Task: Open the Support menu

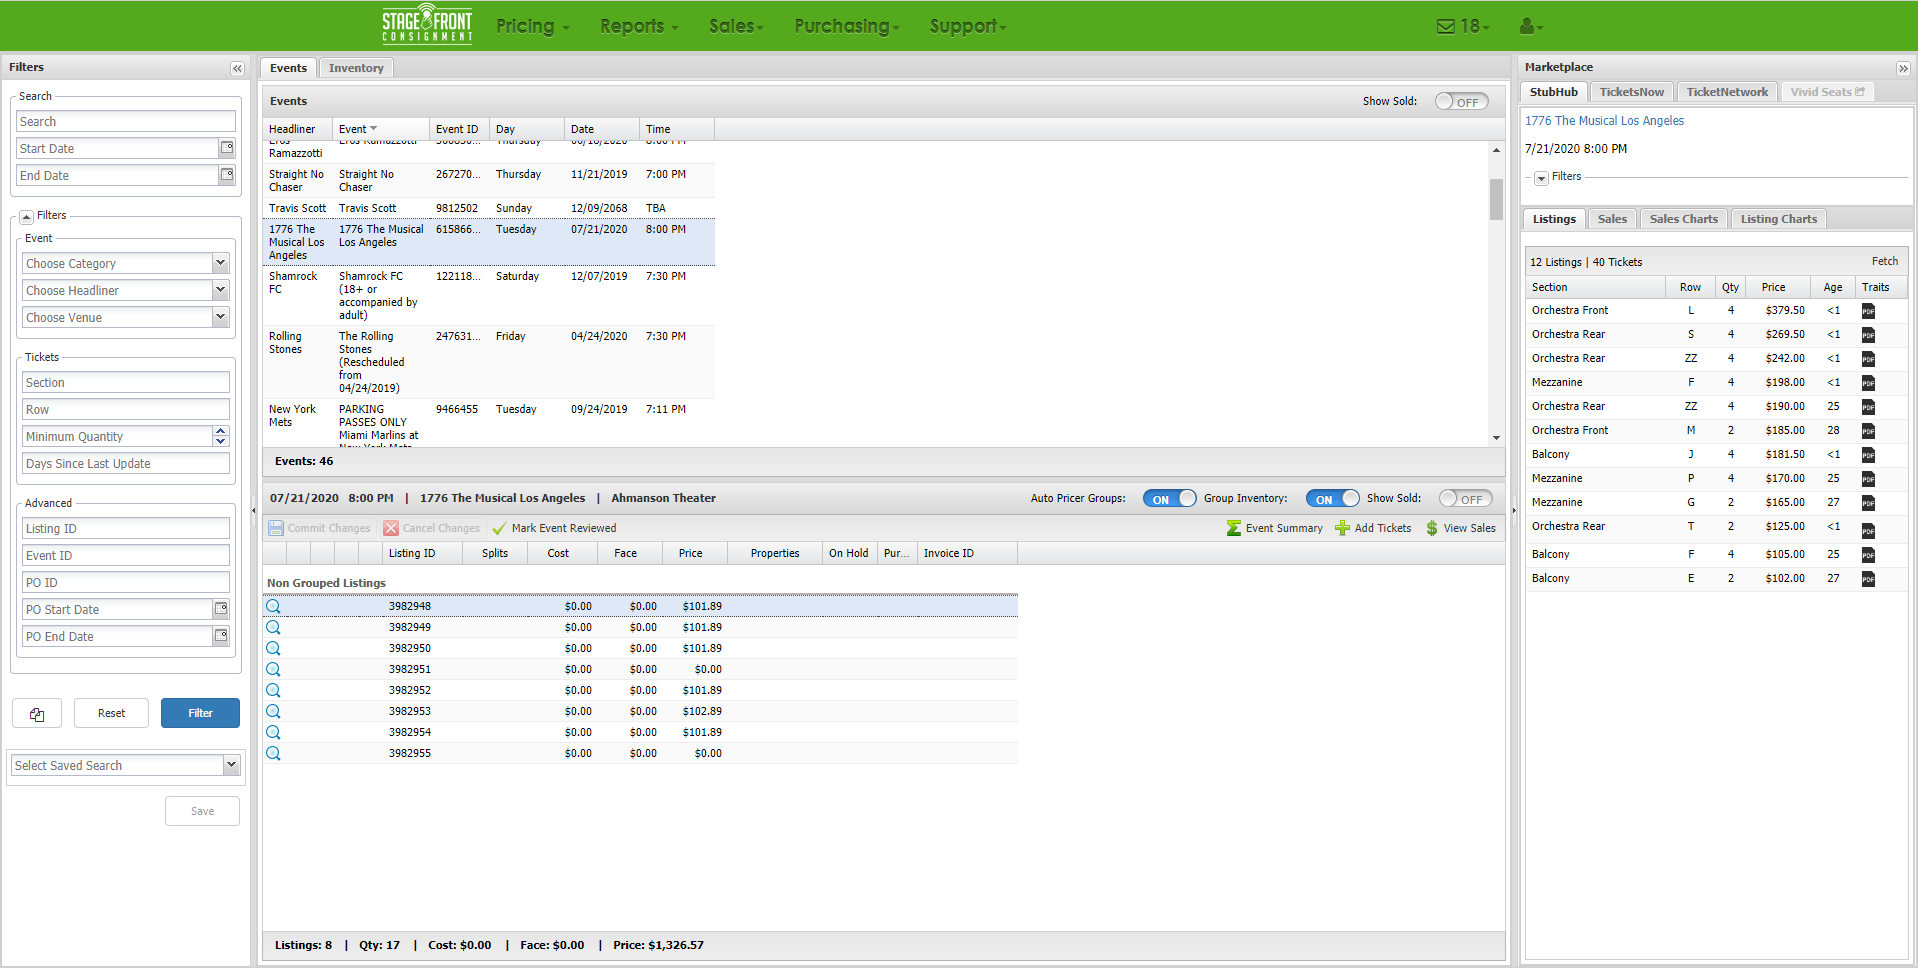Action: pyautogui.click(x=968, y=26)
